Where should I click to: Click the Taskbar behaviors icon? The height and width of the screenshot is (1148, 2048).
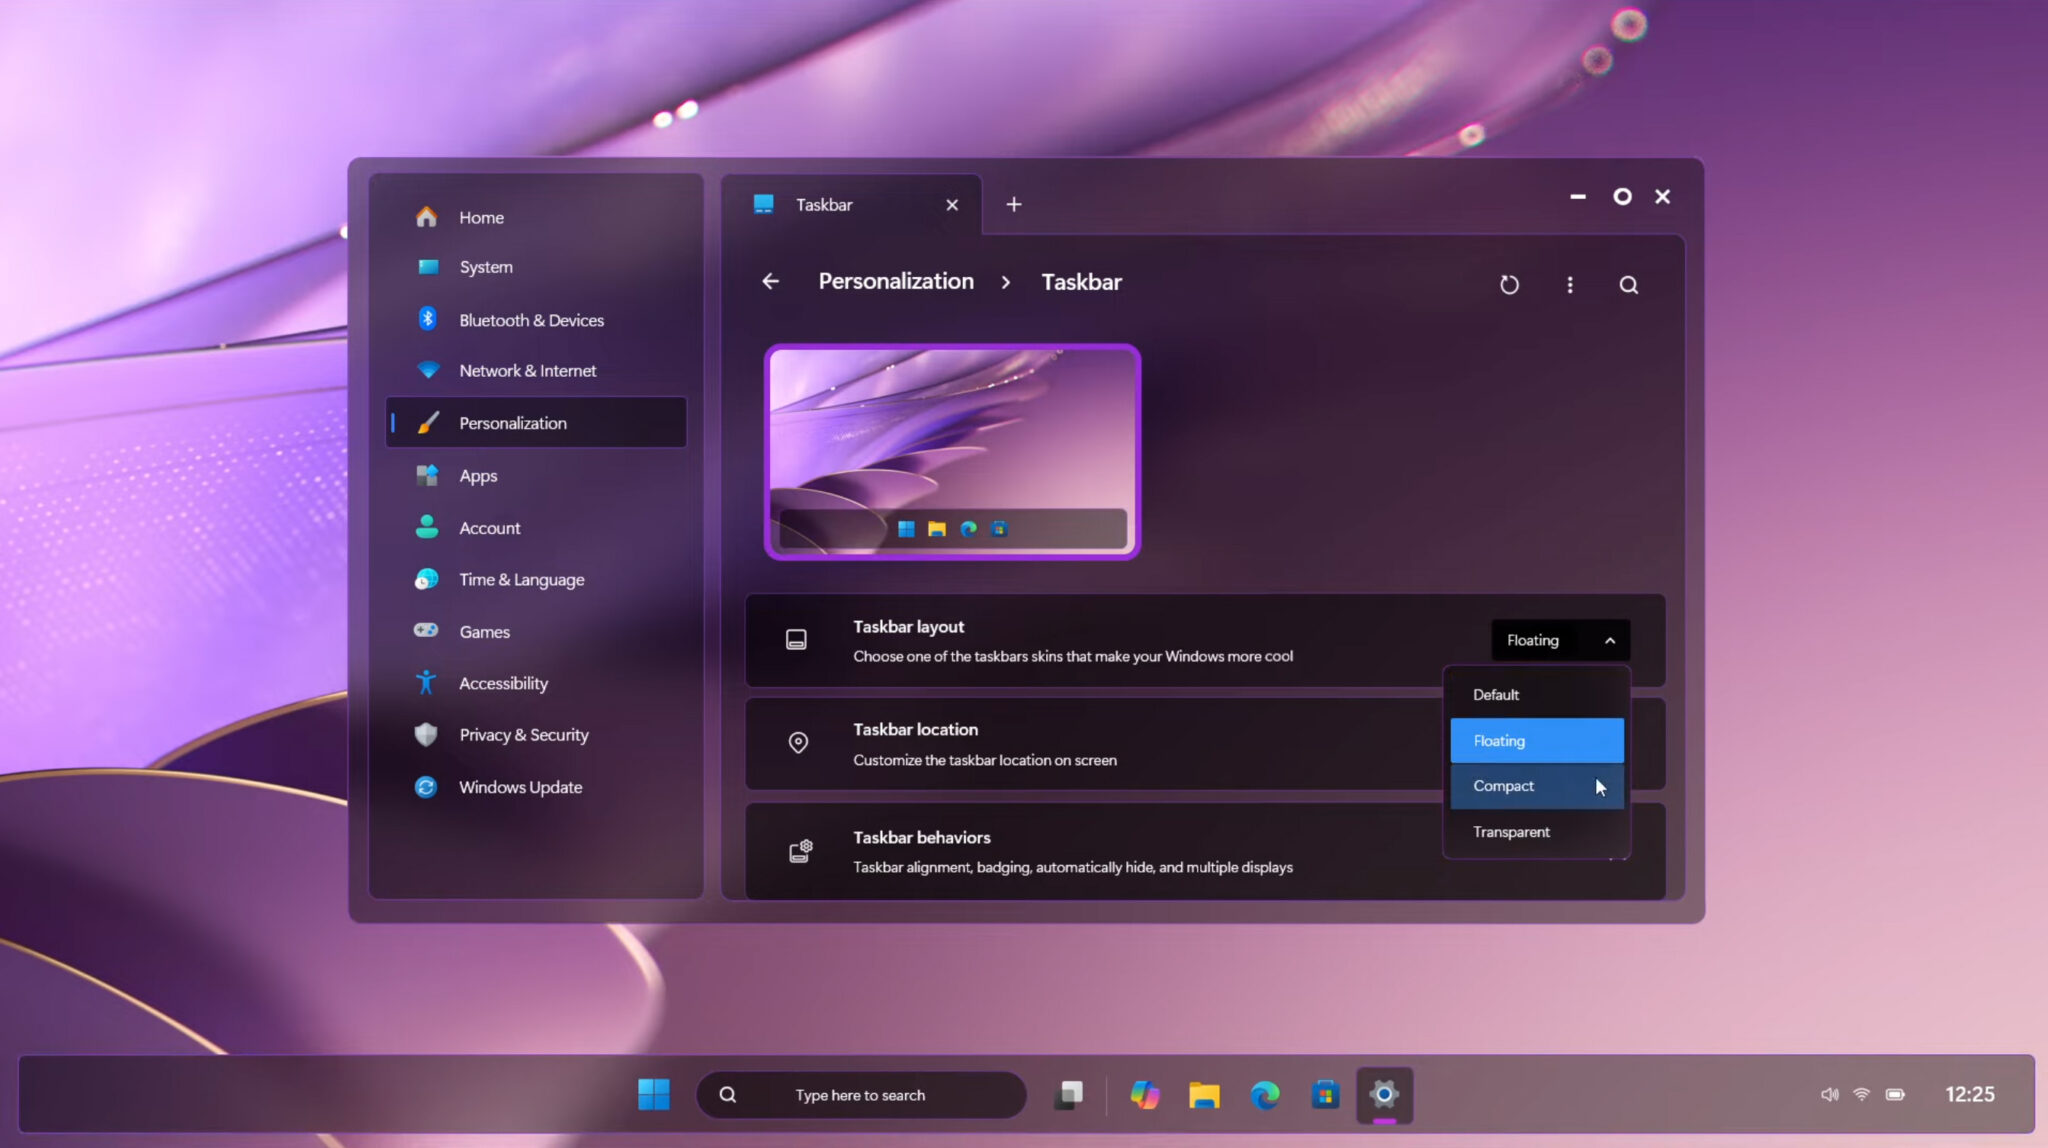tap(799, 850)
